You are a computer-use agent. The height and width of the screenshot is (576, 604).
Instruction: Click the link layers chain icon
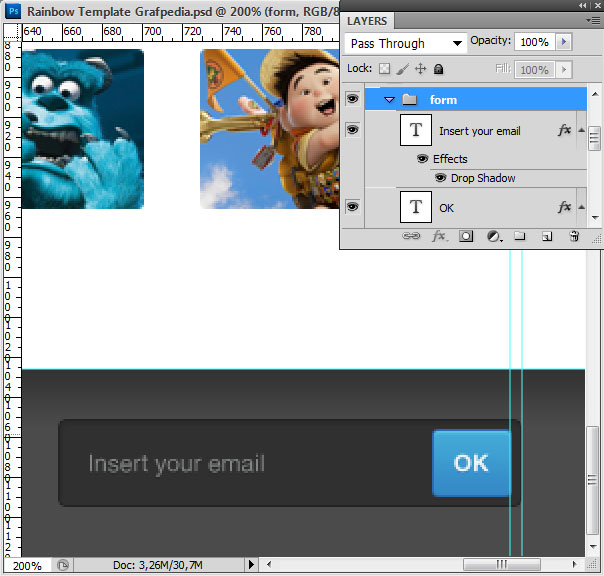(x=411, y=236)
